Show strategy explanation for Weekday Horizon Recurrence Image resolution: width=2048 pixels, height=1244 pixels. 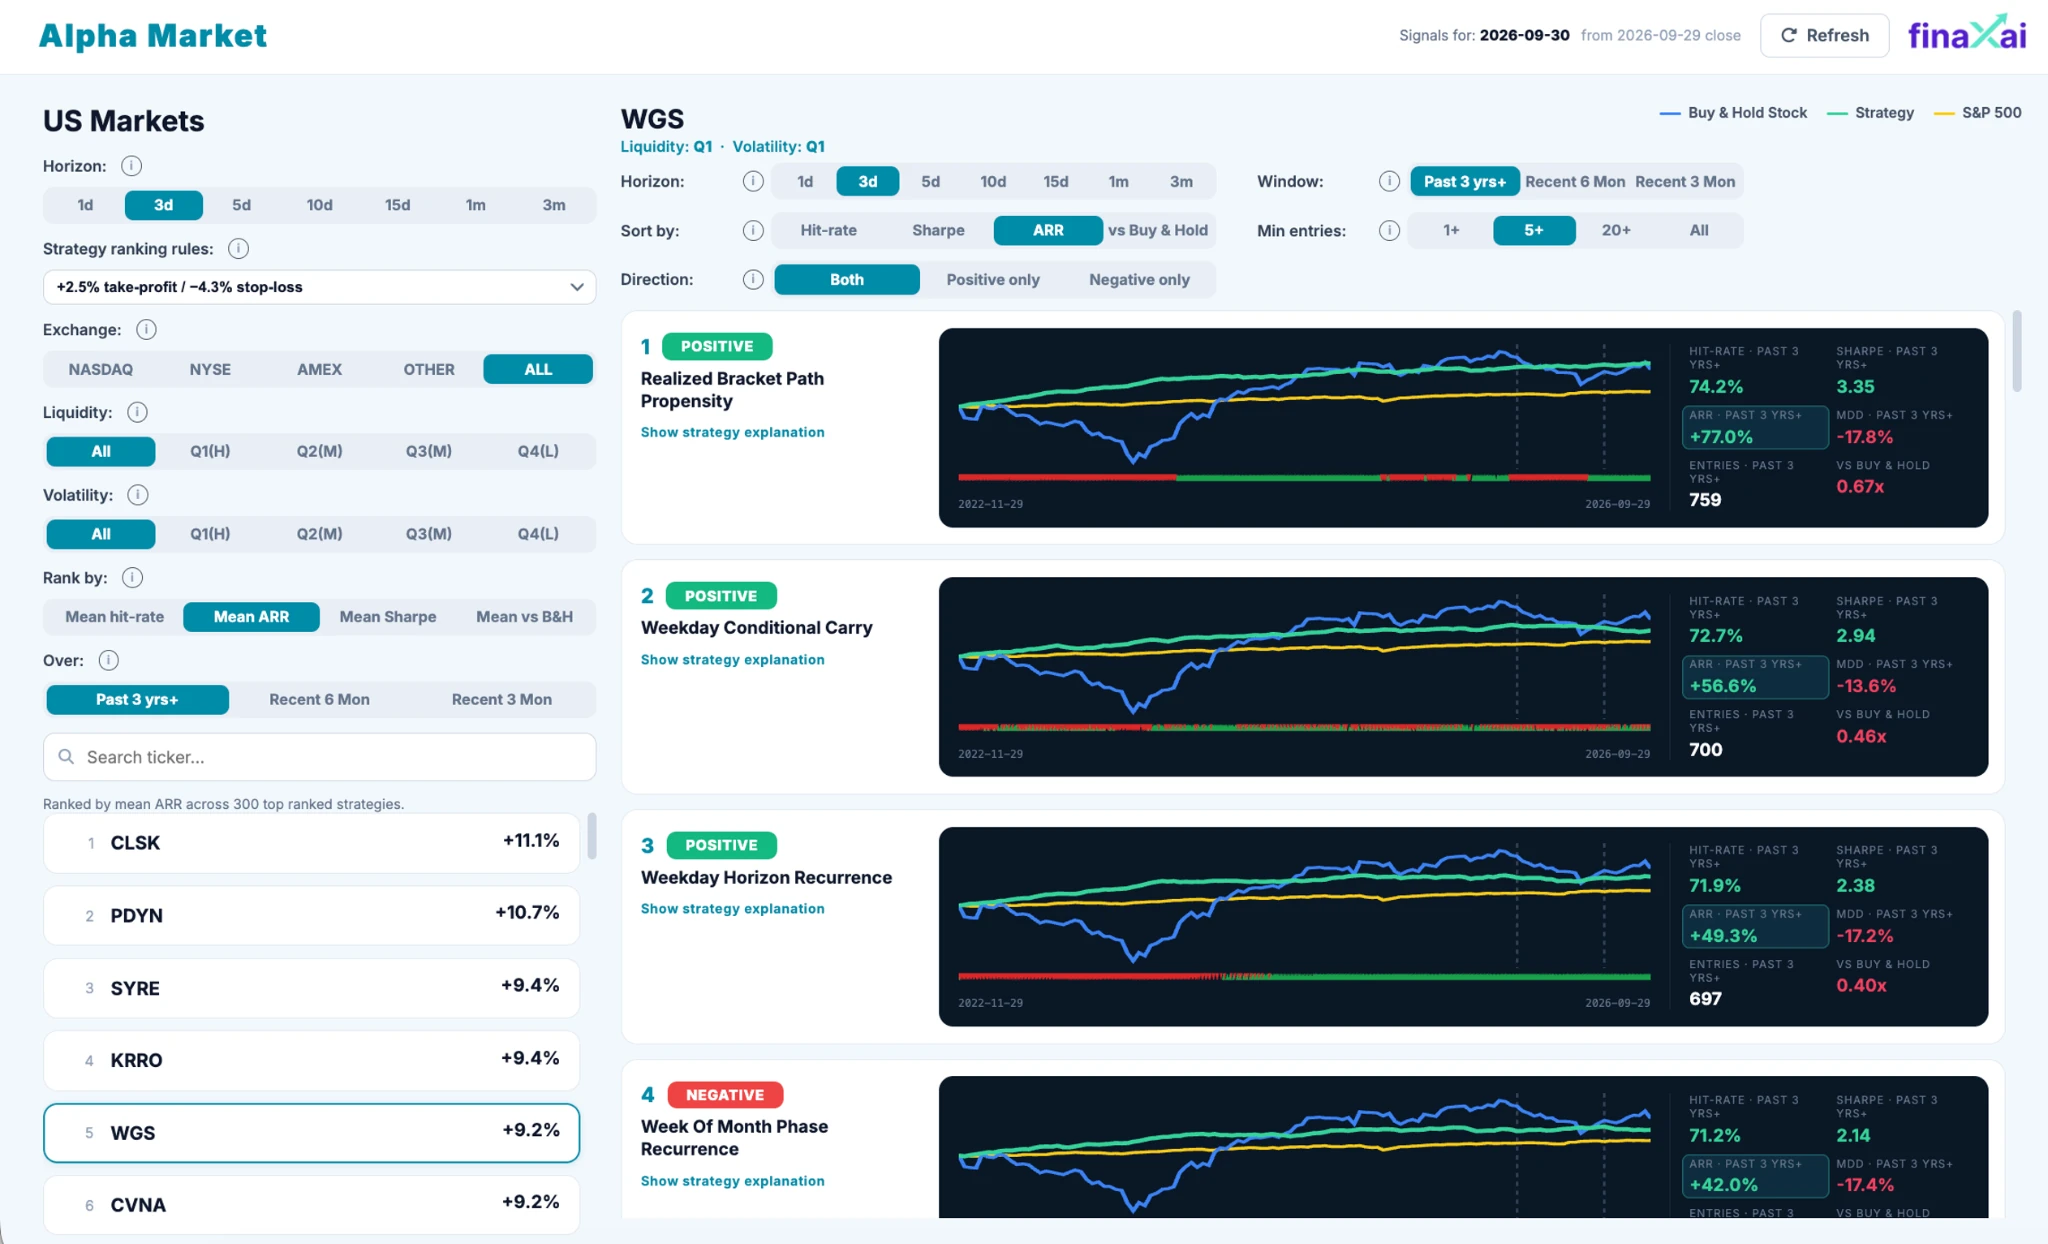[732, 909]
